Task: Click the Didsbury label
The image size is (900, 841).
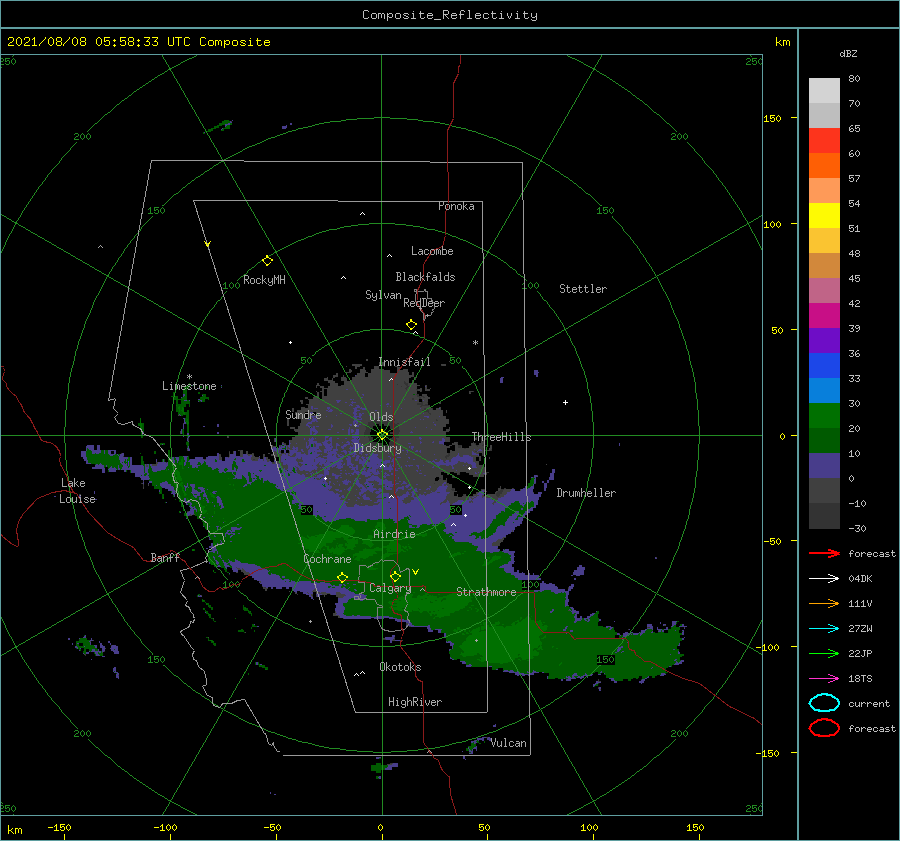Action: 377,448
